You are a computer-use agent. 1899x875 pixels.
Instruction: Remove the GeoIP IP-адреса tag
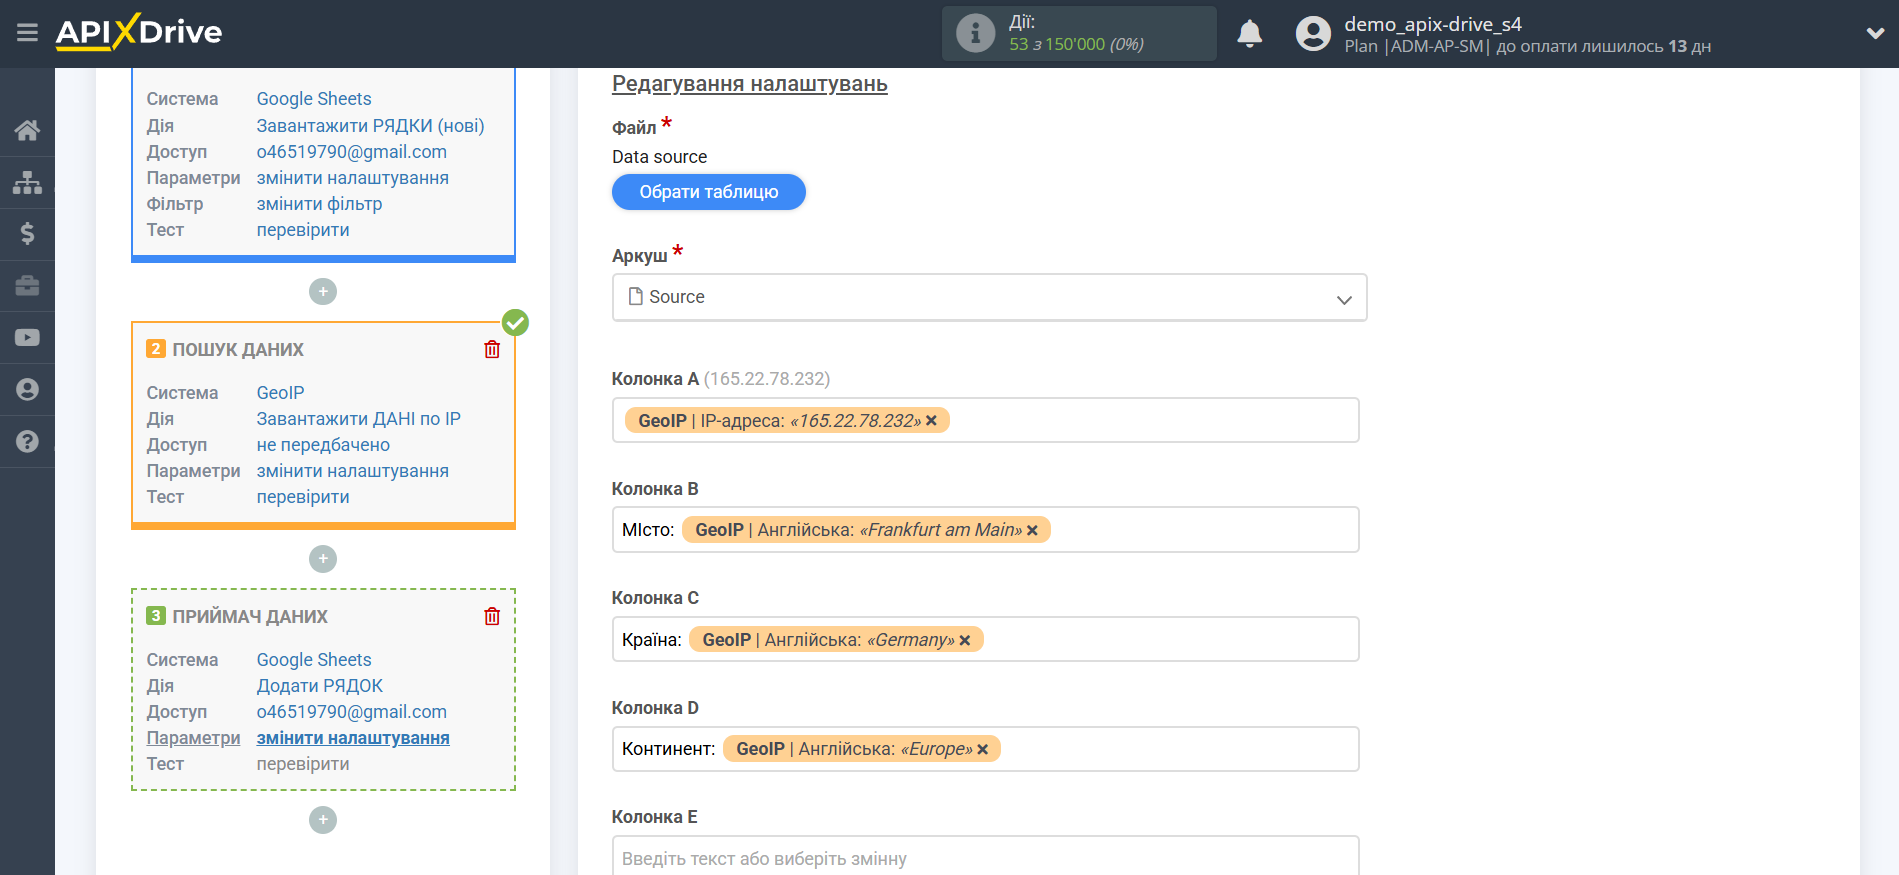point(931,421)
